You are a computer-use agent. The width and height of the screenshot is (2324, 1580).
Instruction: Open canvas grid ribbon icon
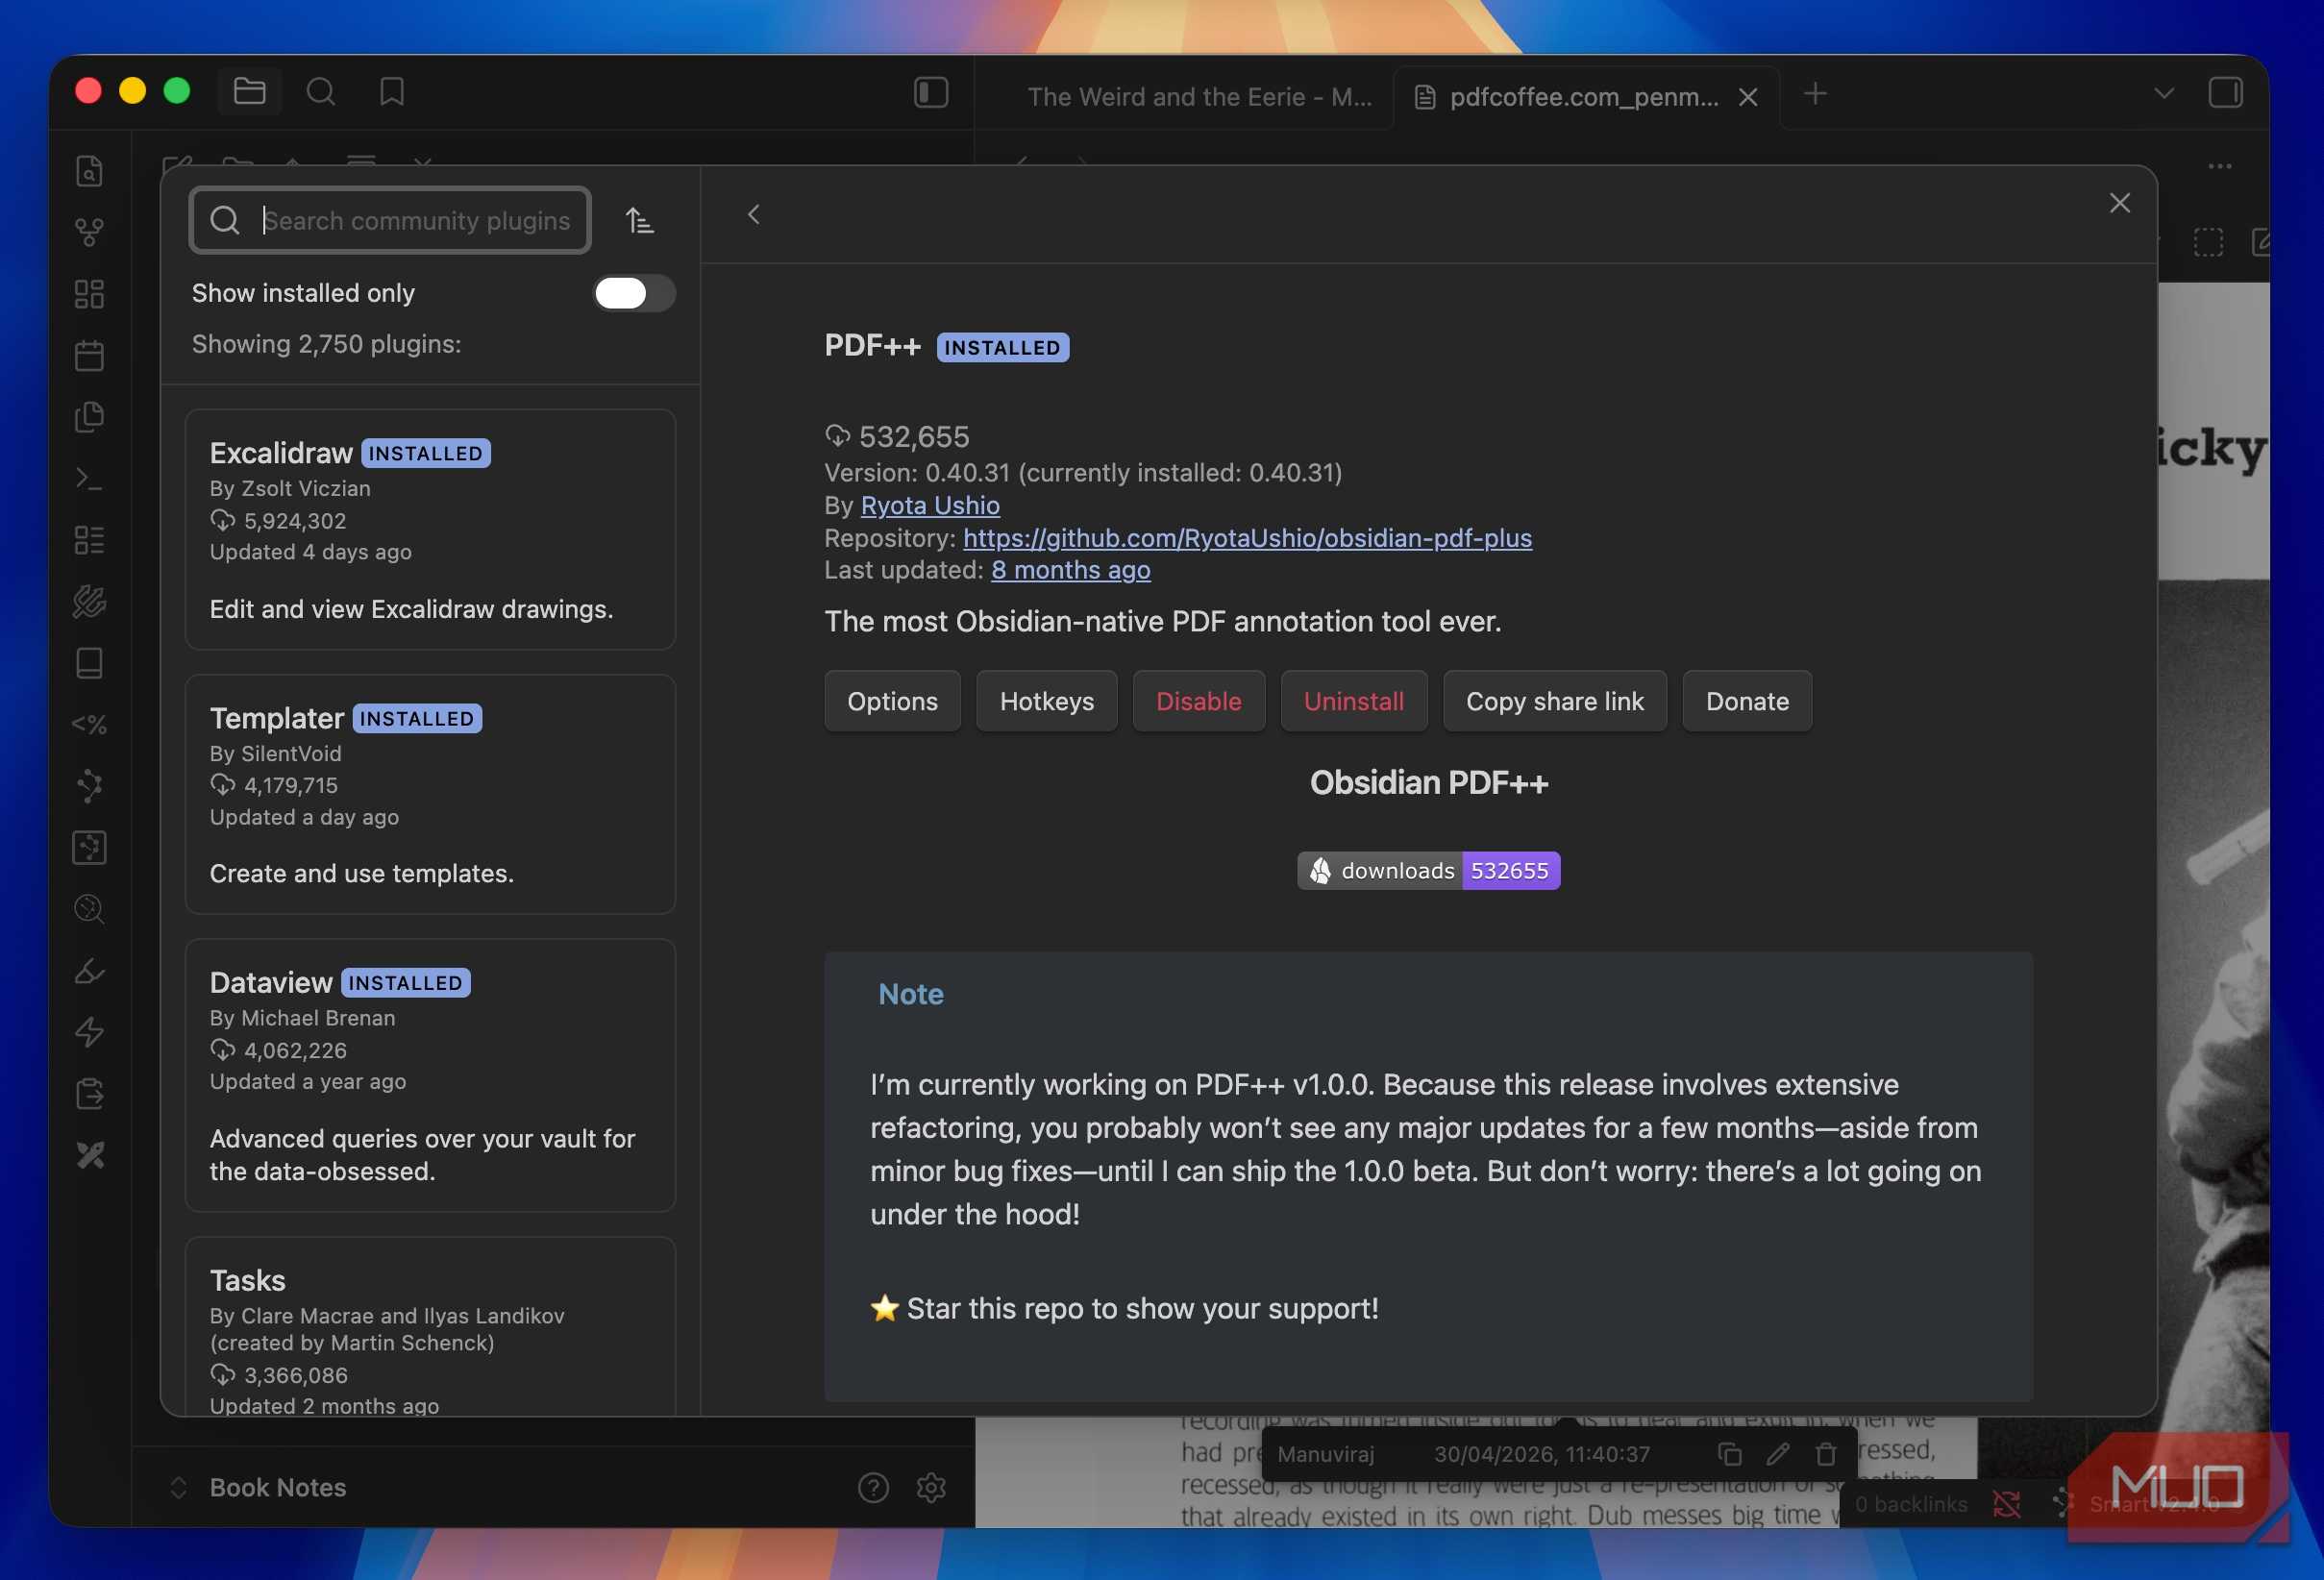pyautogui.click(x=89, y=294)
